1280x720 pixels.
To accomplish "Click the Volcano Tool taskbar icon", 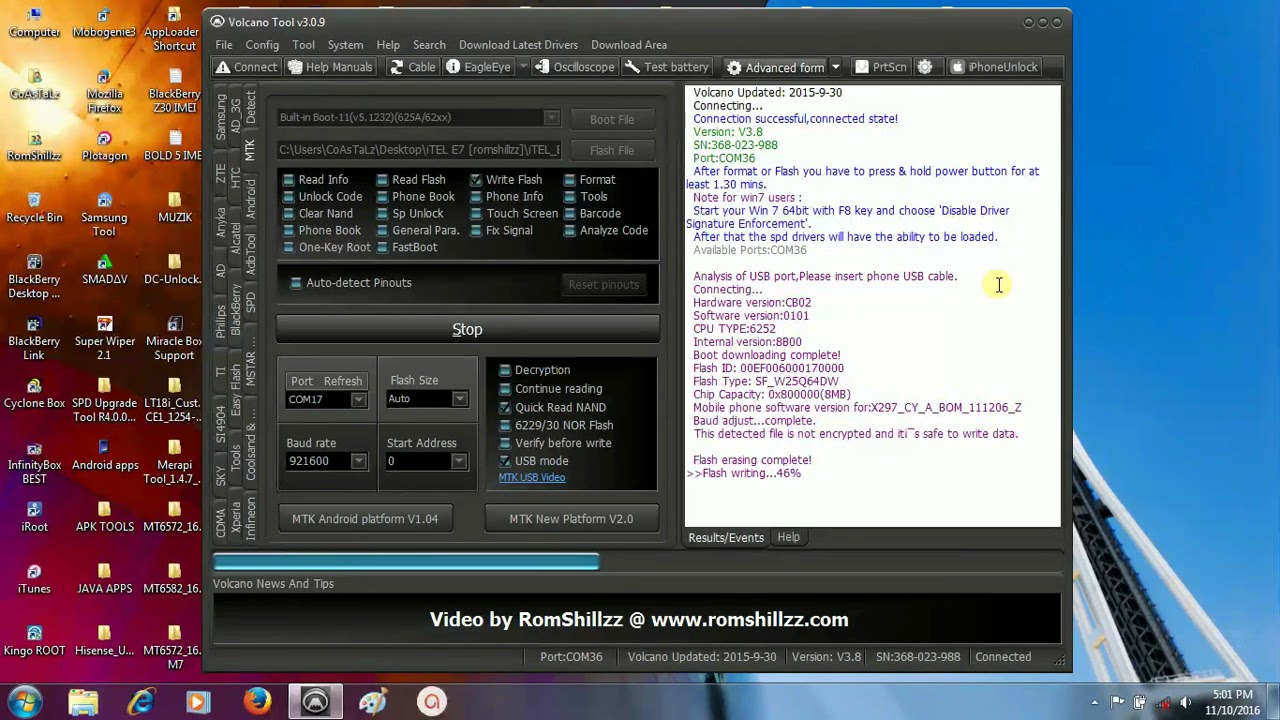I will click(315, 701).
